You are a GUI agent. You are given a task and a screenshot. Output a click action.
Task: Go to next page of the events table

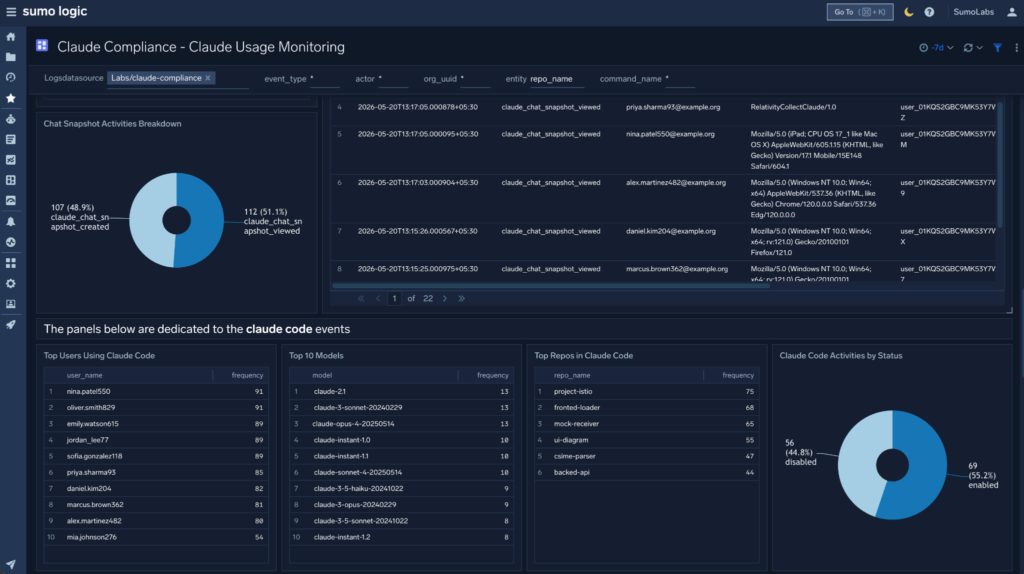(445, 298)
